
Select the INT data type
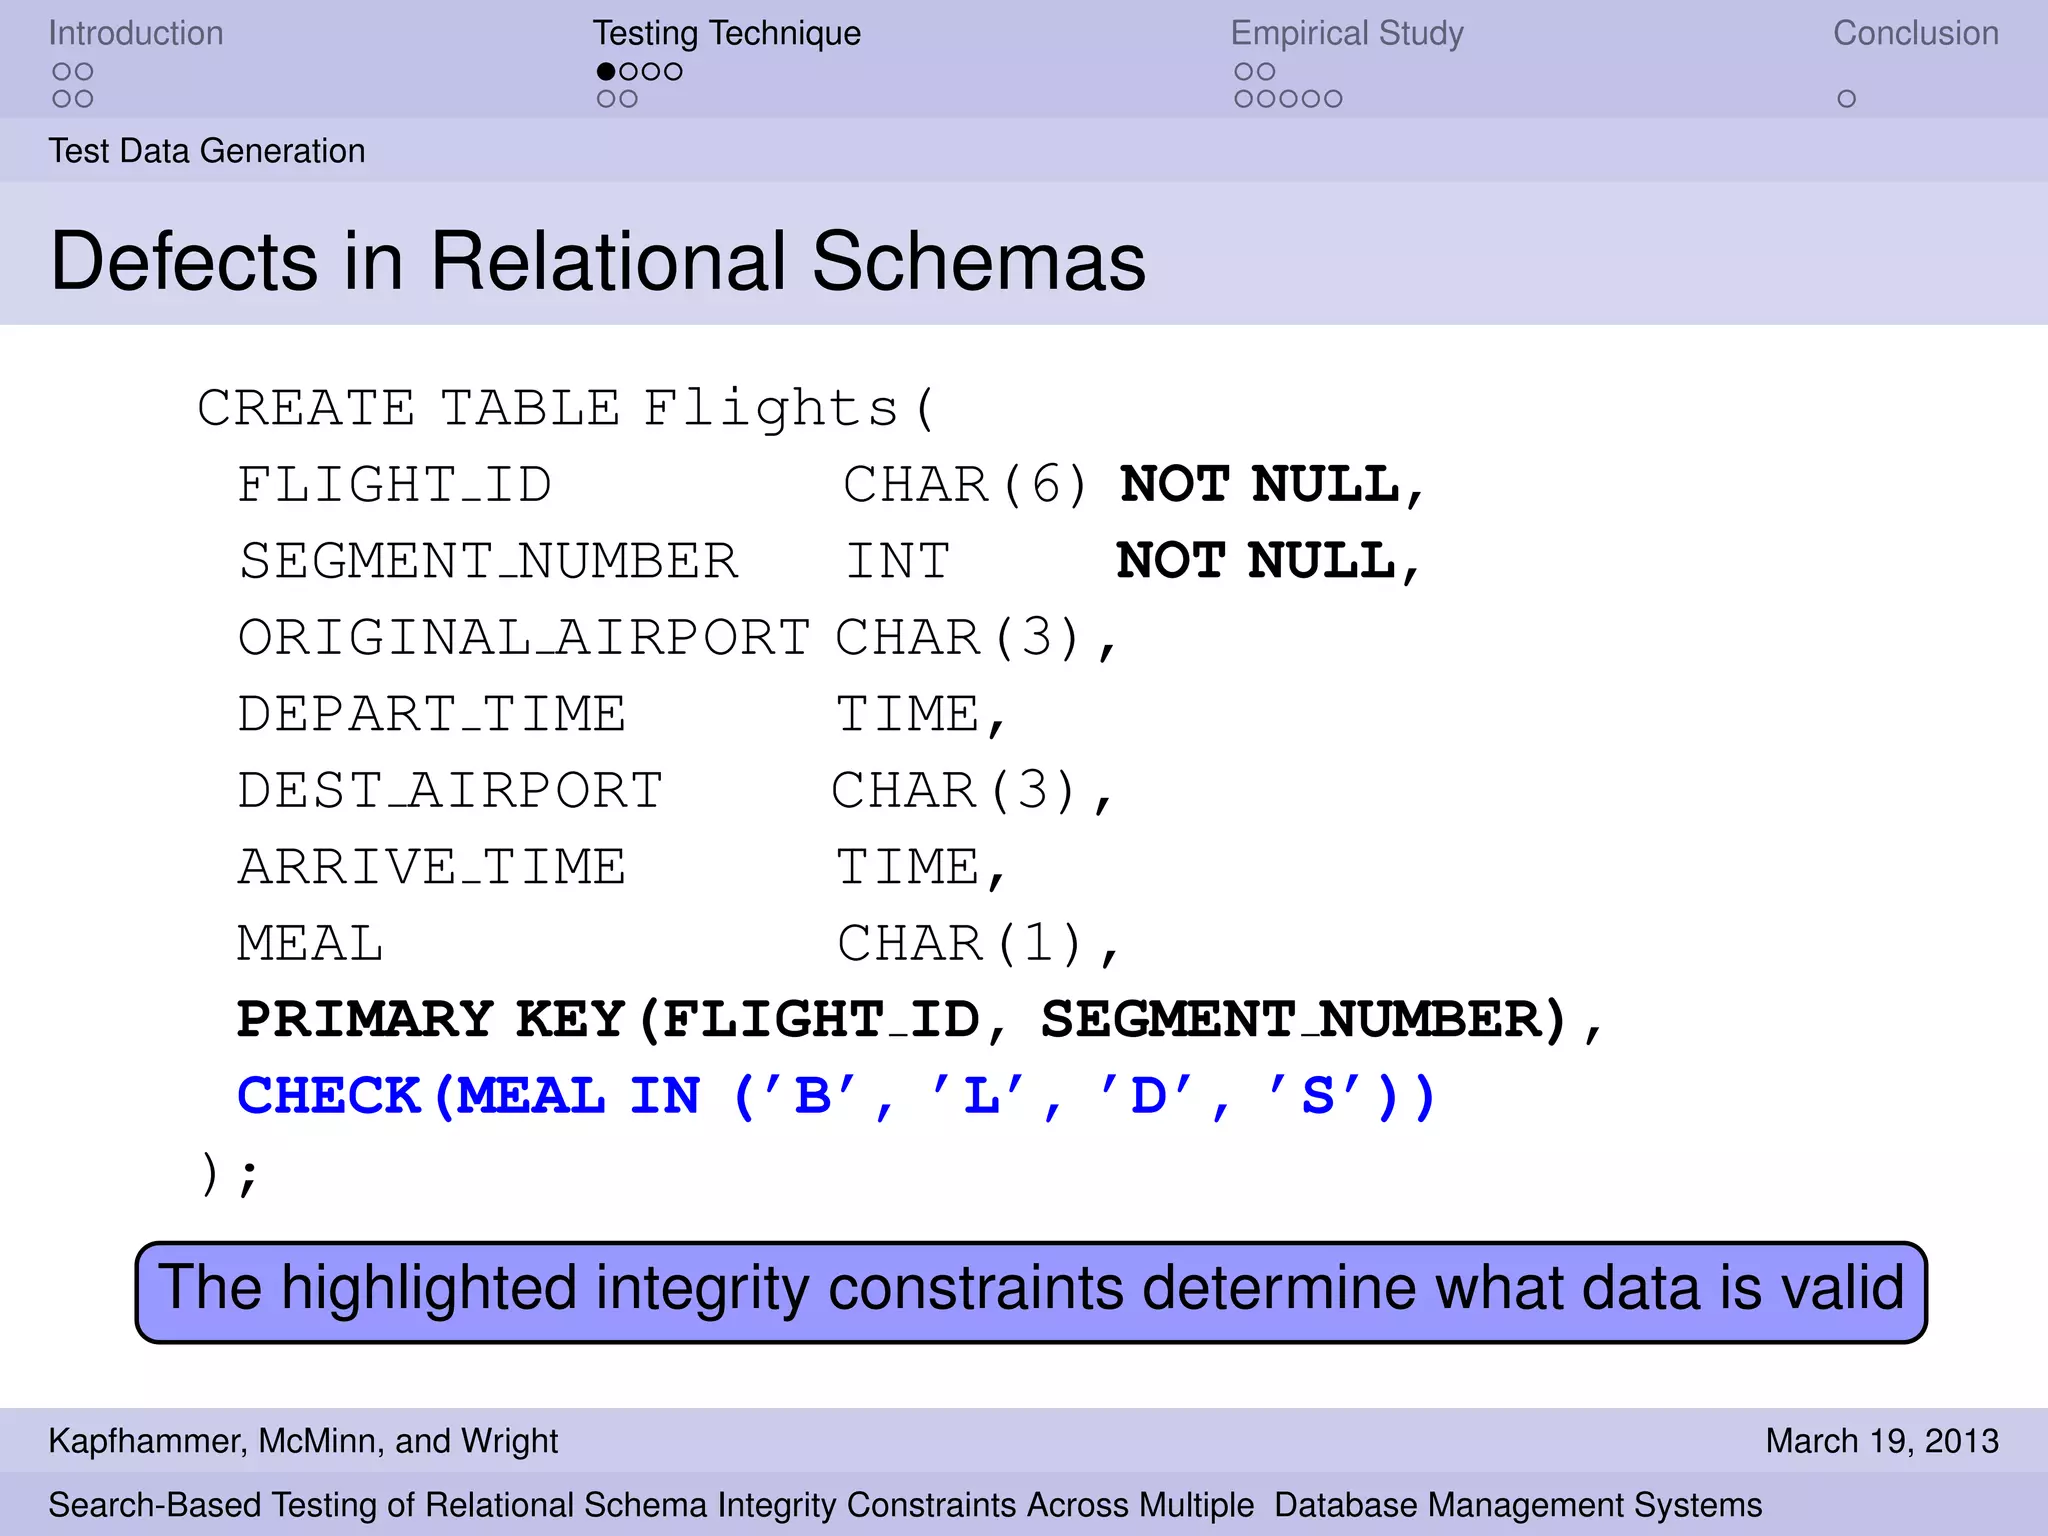898,561
